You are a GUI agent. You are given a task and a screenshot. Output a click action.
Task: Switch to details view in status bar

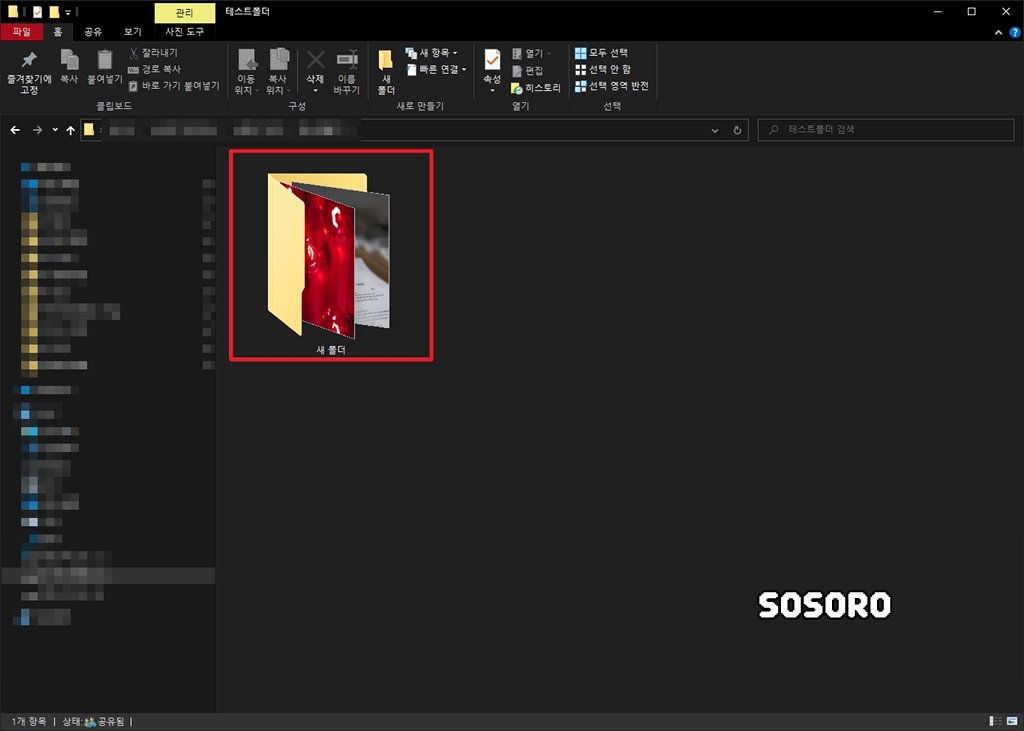coord(995,721)
